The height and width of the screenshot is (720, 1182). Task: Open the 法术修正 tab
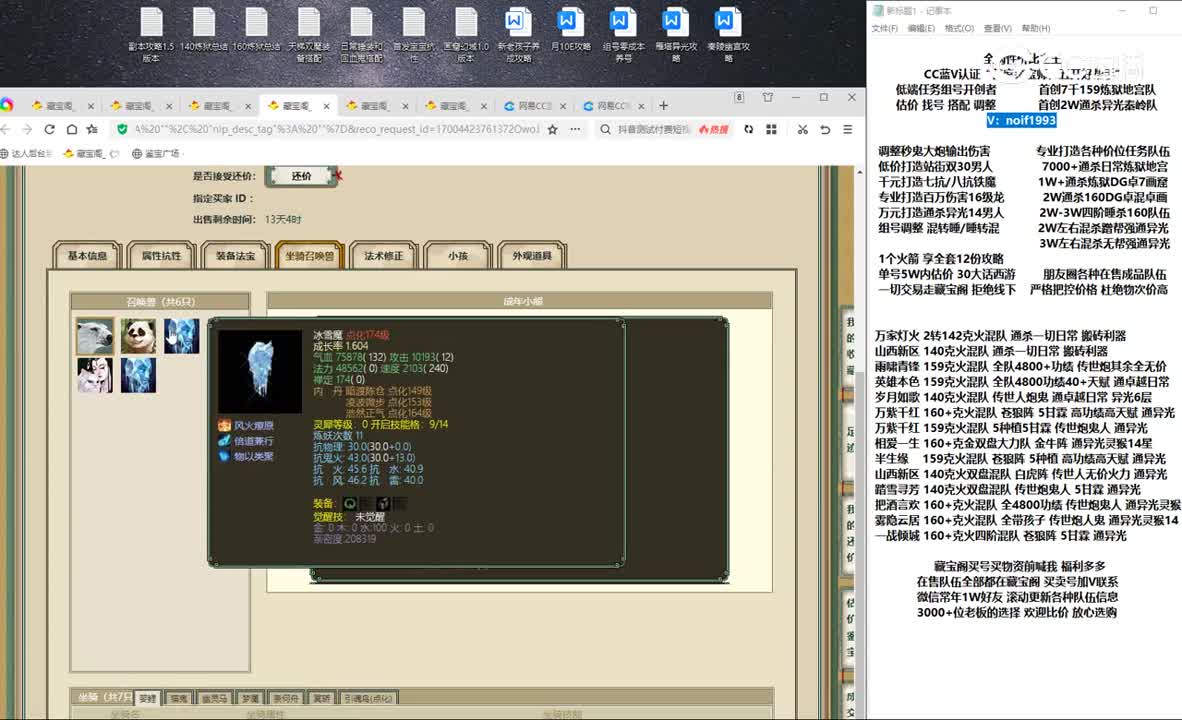pos(384,256)
